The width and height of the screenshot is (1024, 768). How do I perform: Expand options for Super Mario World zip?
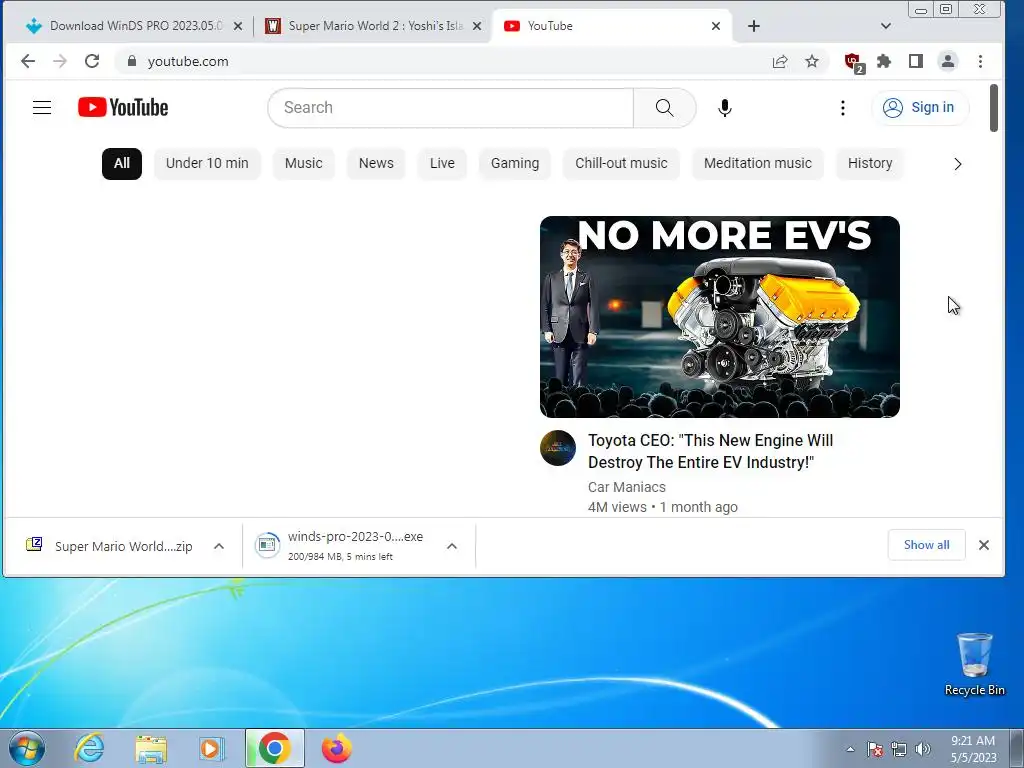point(219,546)
